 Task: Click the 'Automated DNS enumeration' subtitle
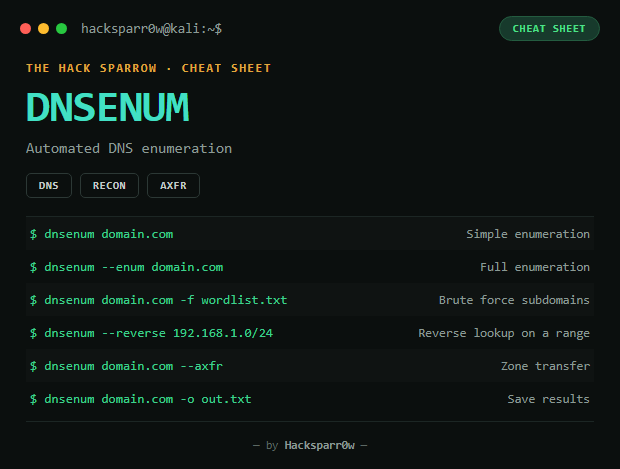click(x=129, y=148)
